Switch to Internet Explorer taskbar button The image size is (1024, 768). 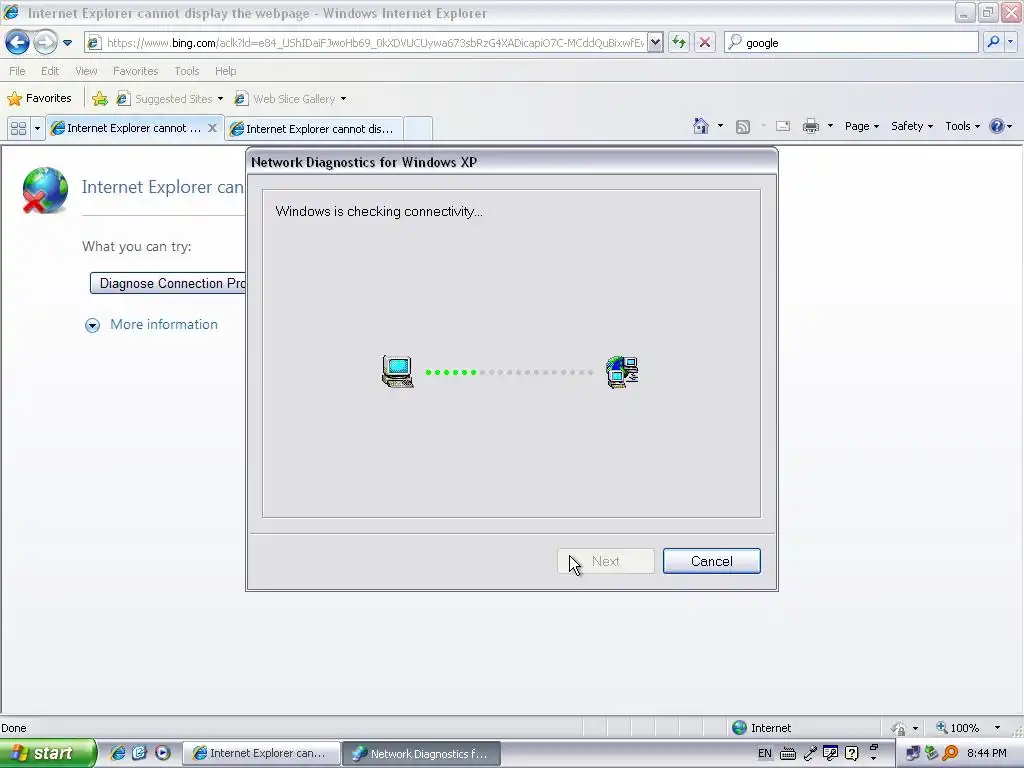click(x=261, y=754)
